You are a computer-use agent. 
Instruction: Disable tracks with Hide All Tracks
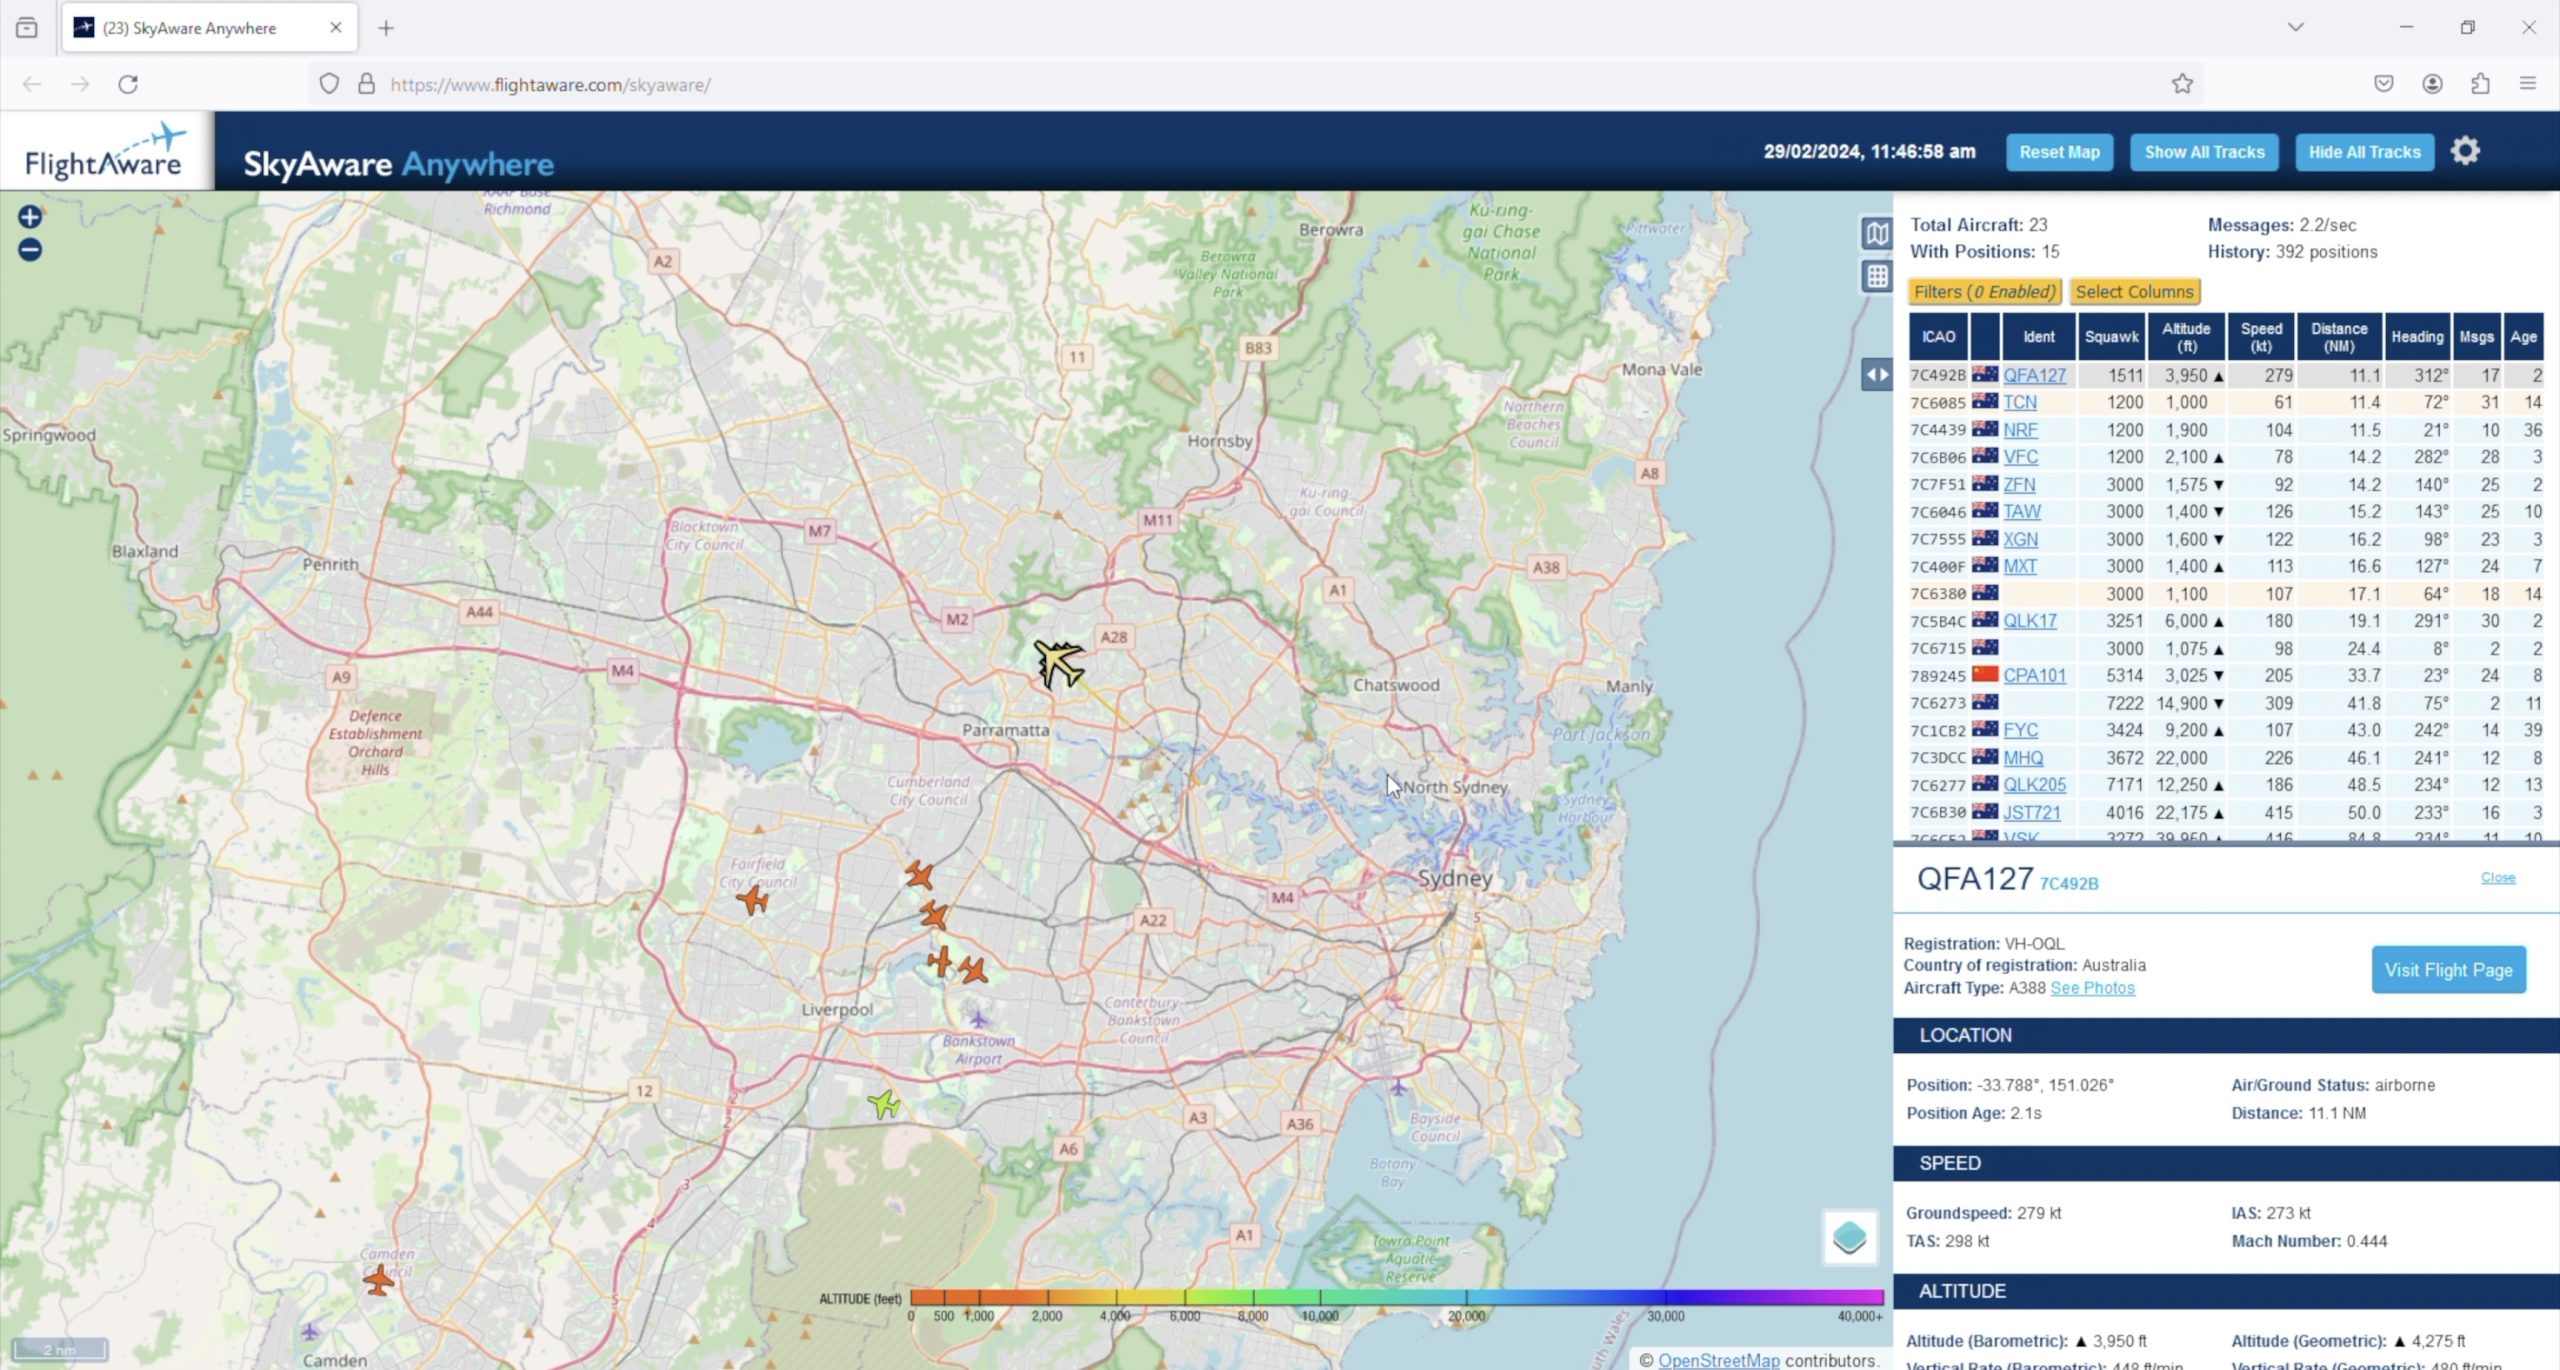click(2364, 152)
